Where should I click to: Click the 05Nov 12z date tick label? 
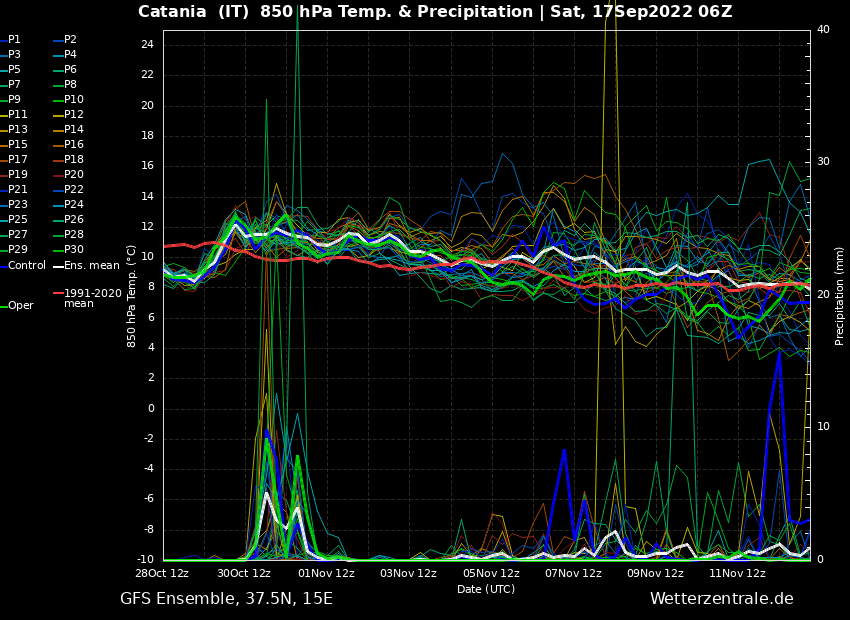click(491, 573)
